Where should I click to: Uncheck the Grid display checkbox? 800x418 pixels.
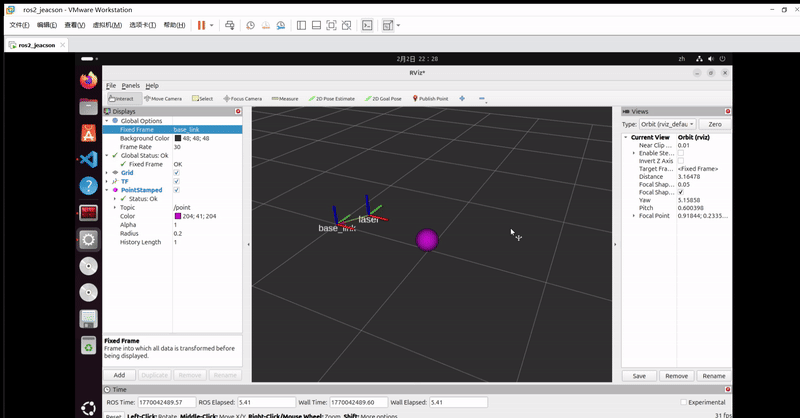pos(177,173)
